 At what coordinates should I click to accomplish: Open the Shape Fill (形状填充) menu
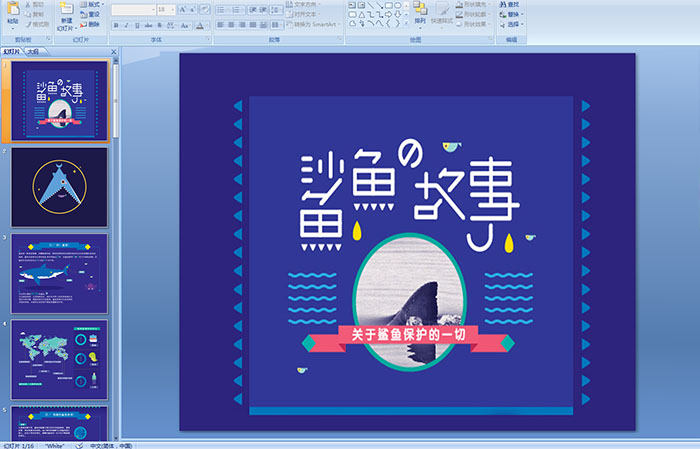[473, 4]
